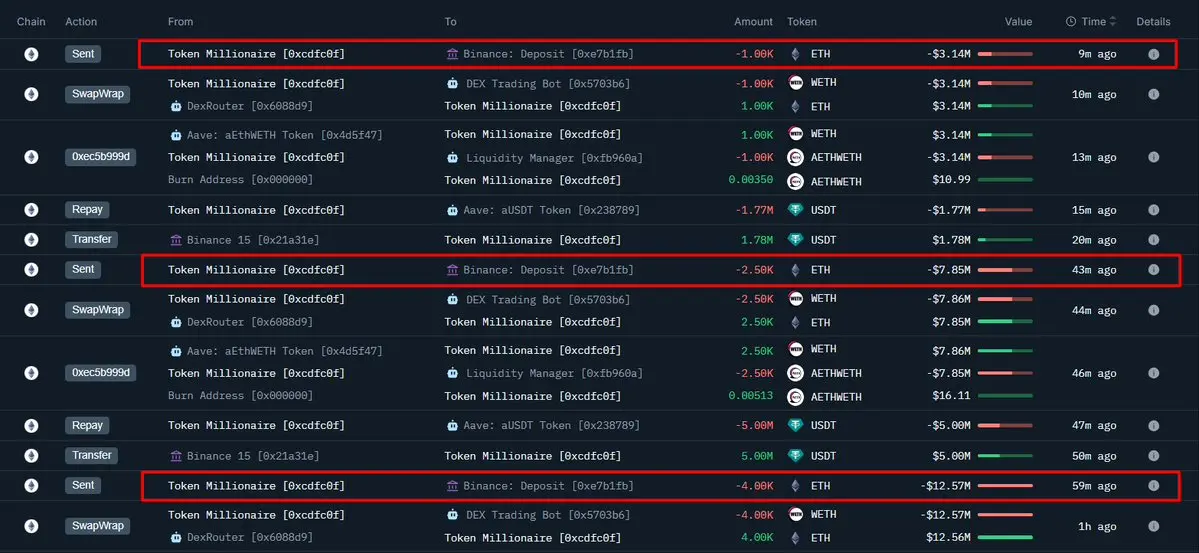Select the Repay action tag at 47m ago
Screen dimensions: 1199x553
pyautogui.click(x=87, y=425)
